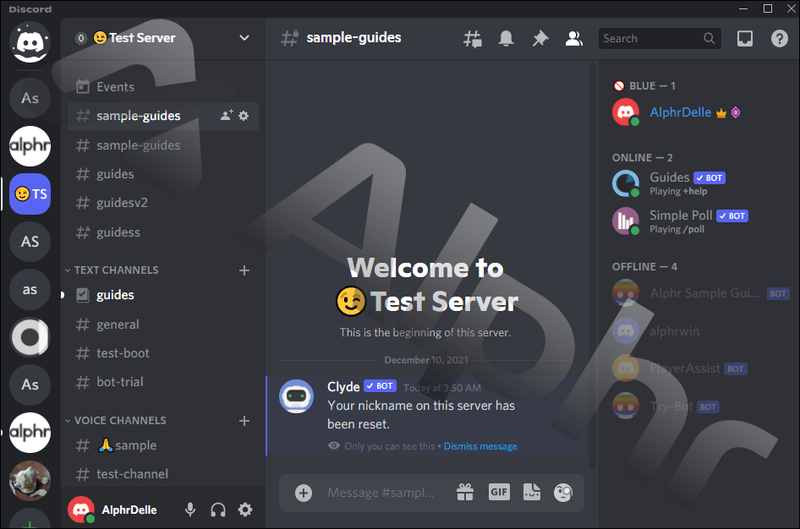
Task: Click the Dismiss message link
Action: tap(480, 446)
